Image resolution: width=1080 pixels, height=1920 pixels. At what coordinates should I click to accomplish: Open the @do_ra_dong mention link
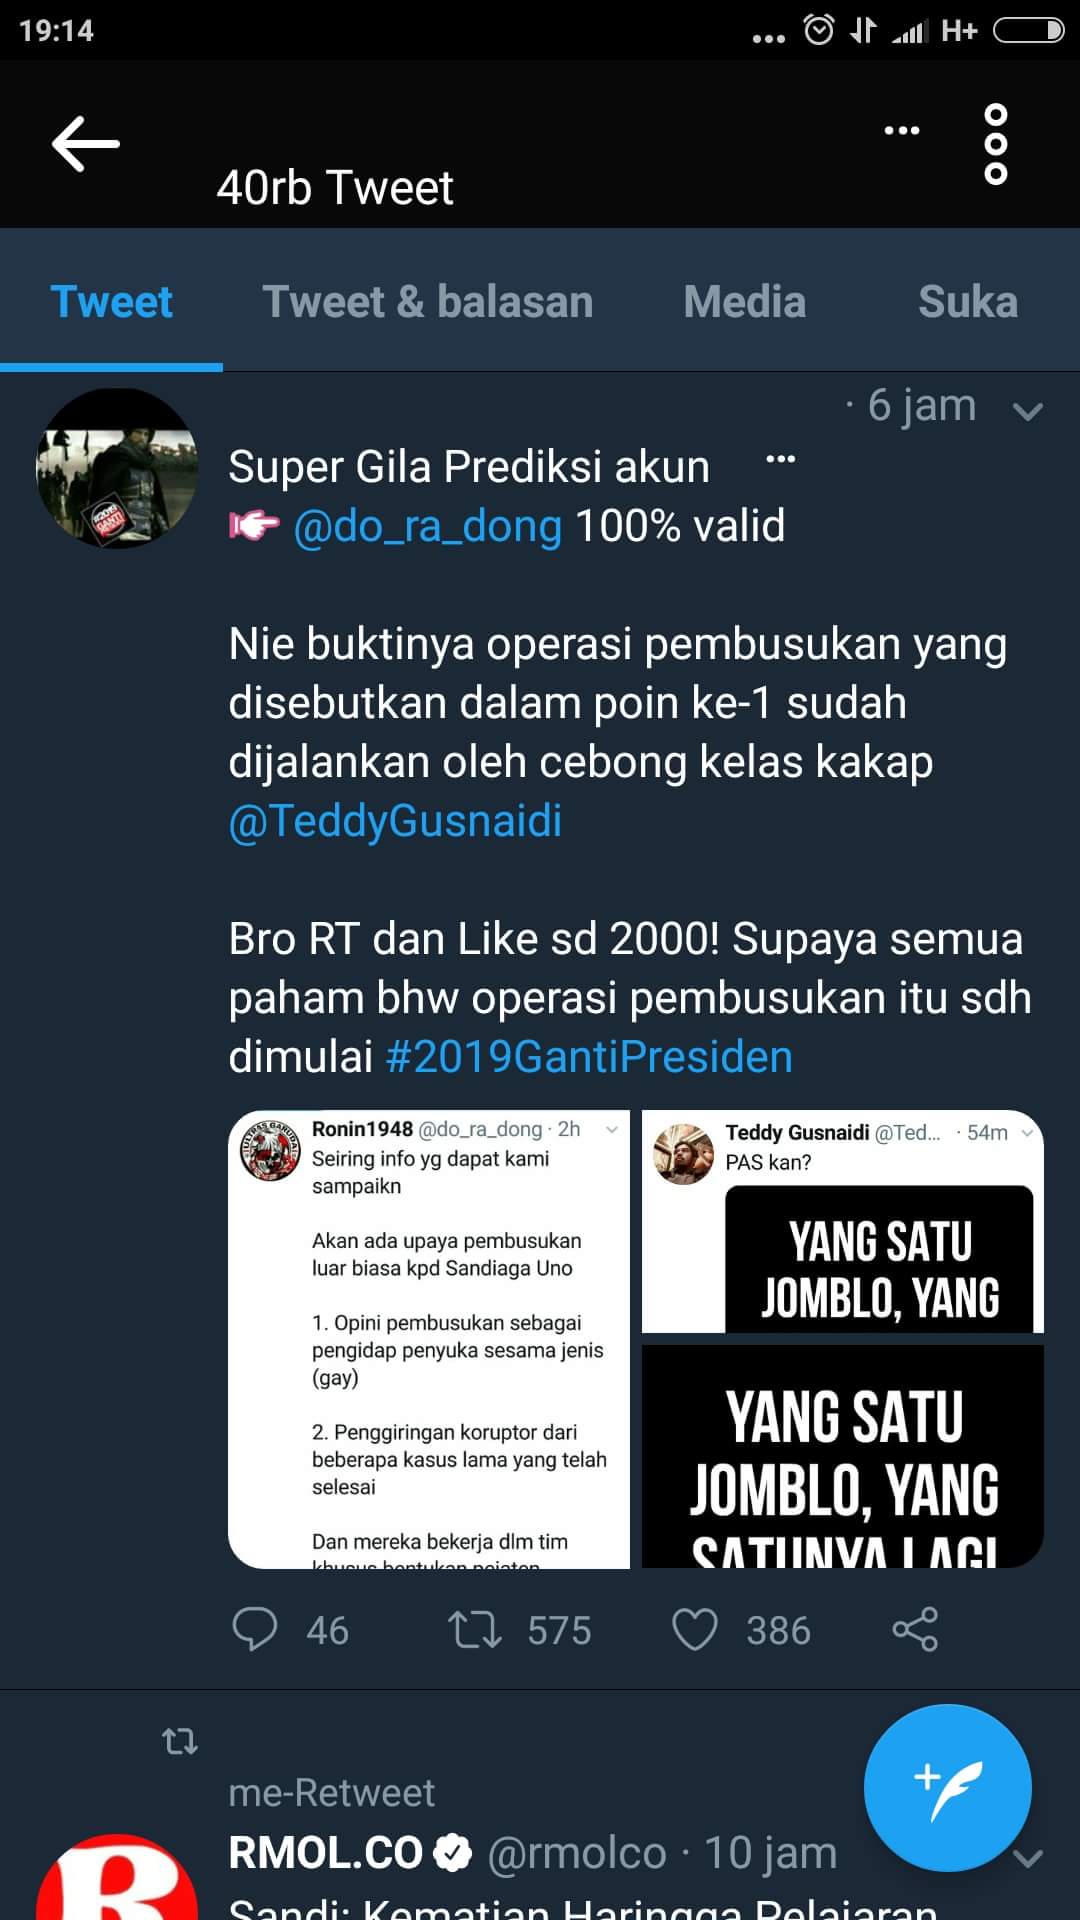tap(428, 526)
